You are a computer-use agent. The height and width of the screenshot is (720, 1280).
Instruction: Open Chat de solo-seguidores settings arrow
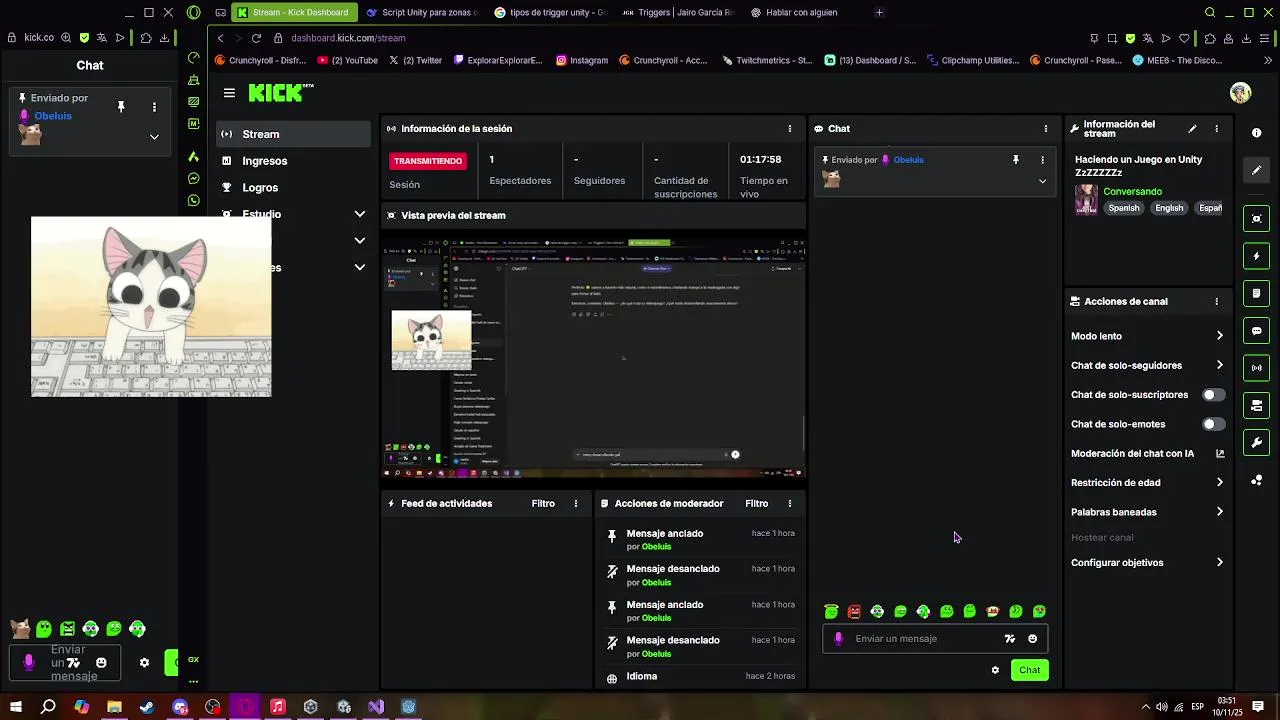click(1219, 366)
